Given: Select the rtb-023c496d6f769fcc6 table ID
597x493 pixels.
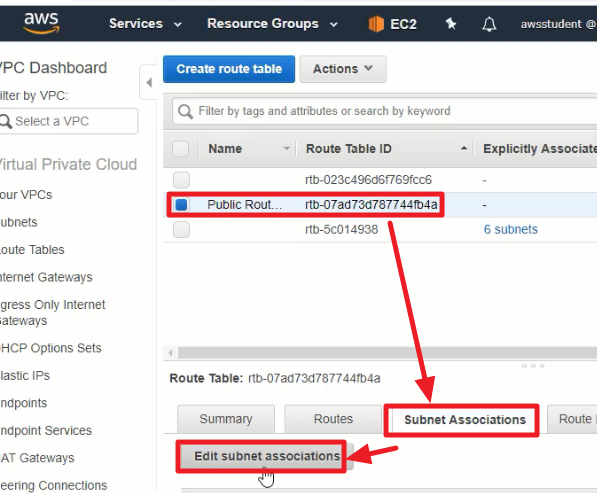Looking at the screenshot, I should click(x=368, y=180).
